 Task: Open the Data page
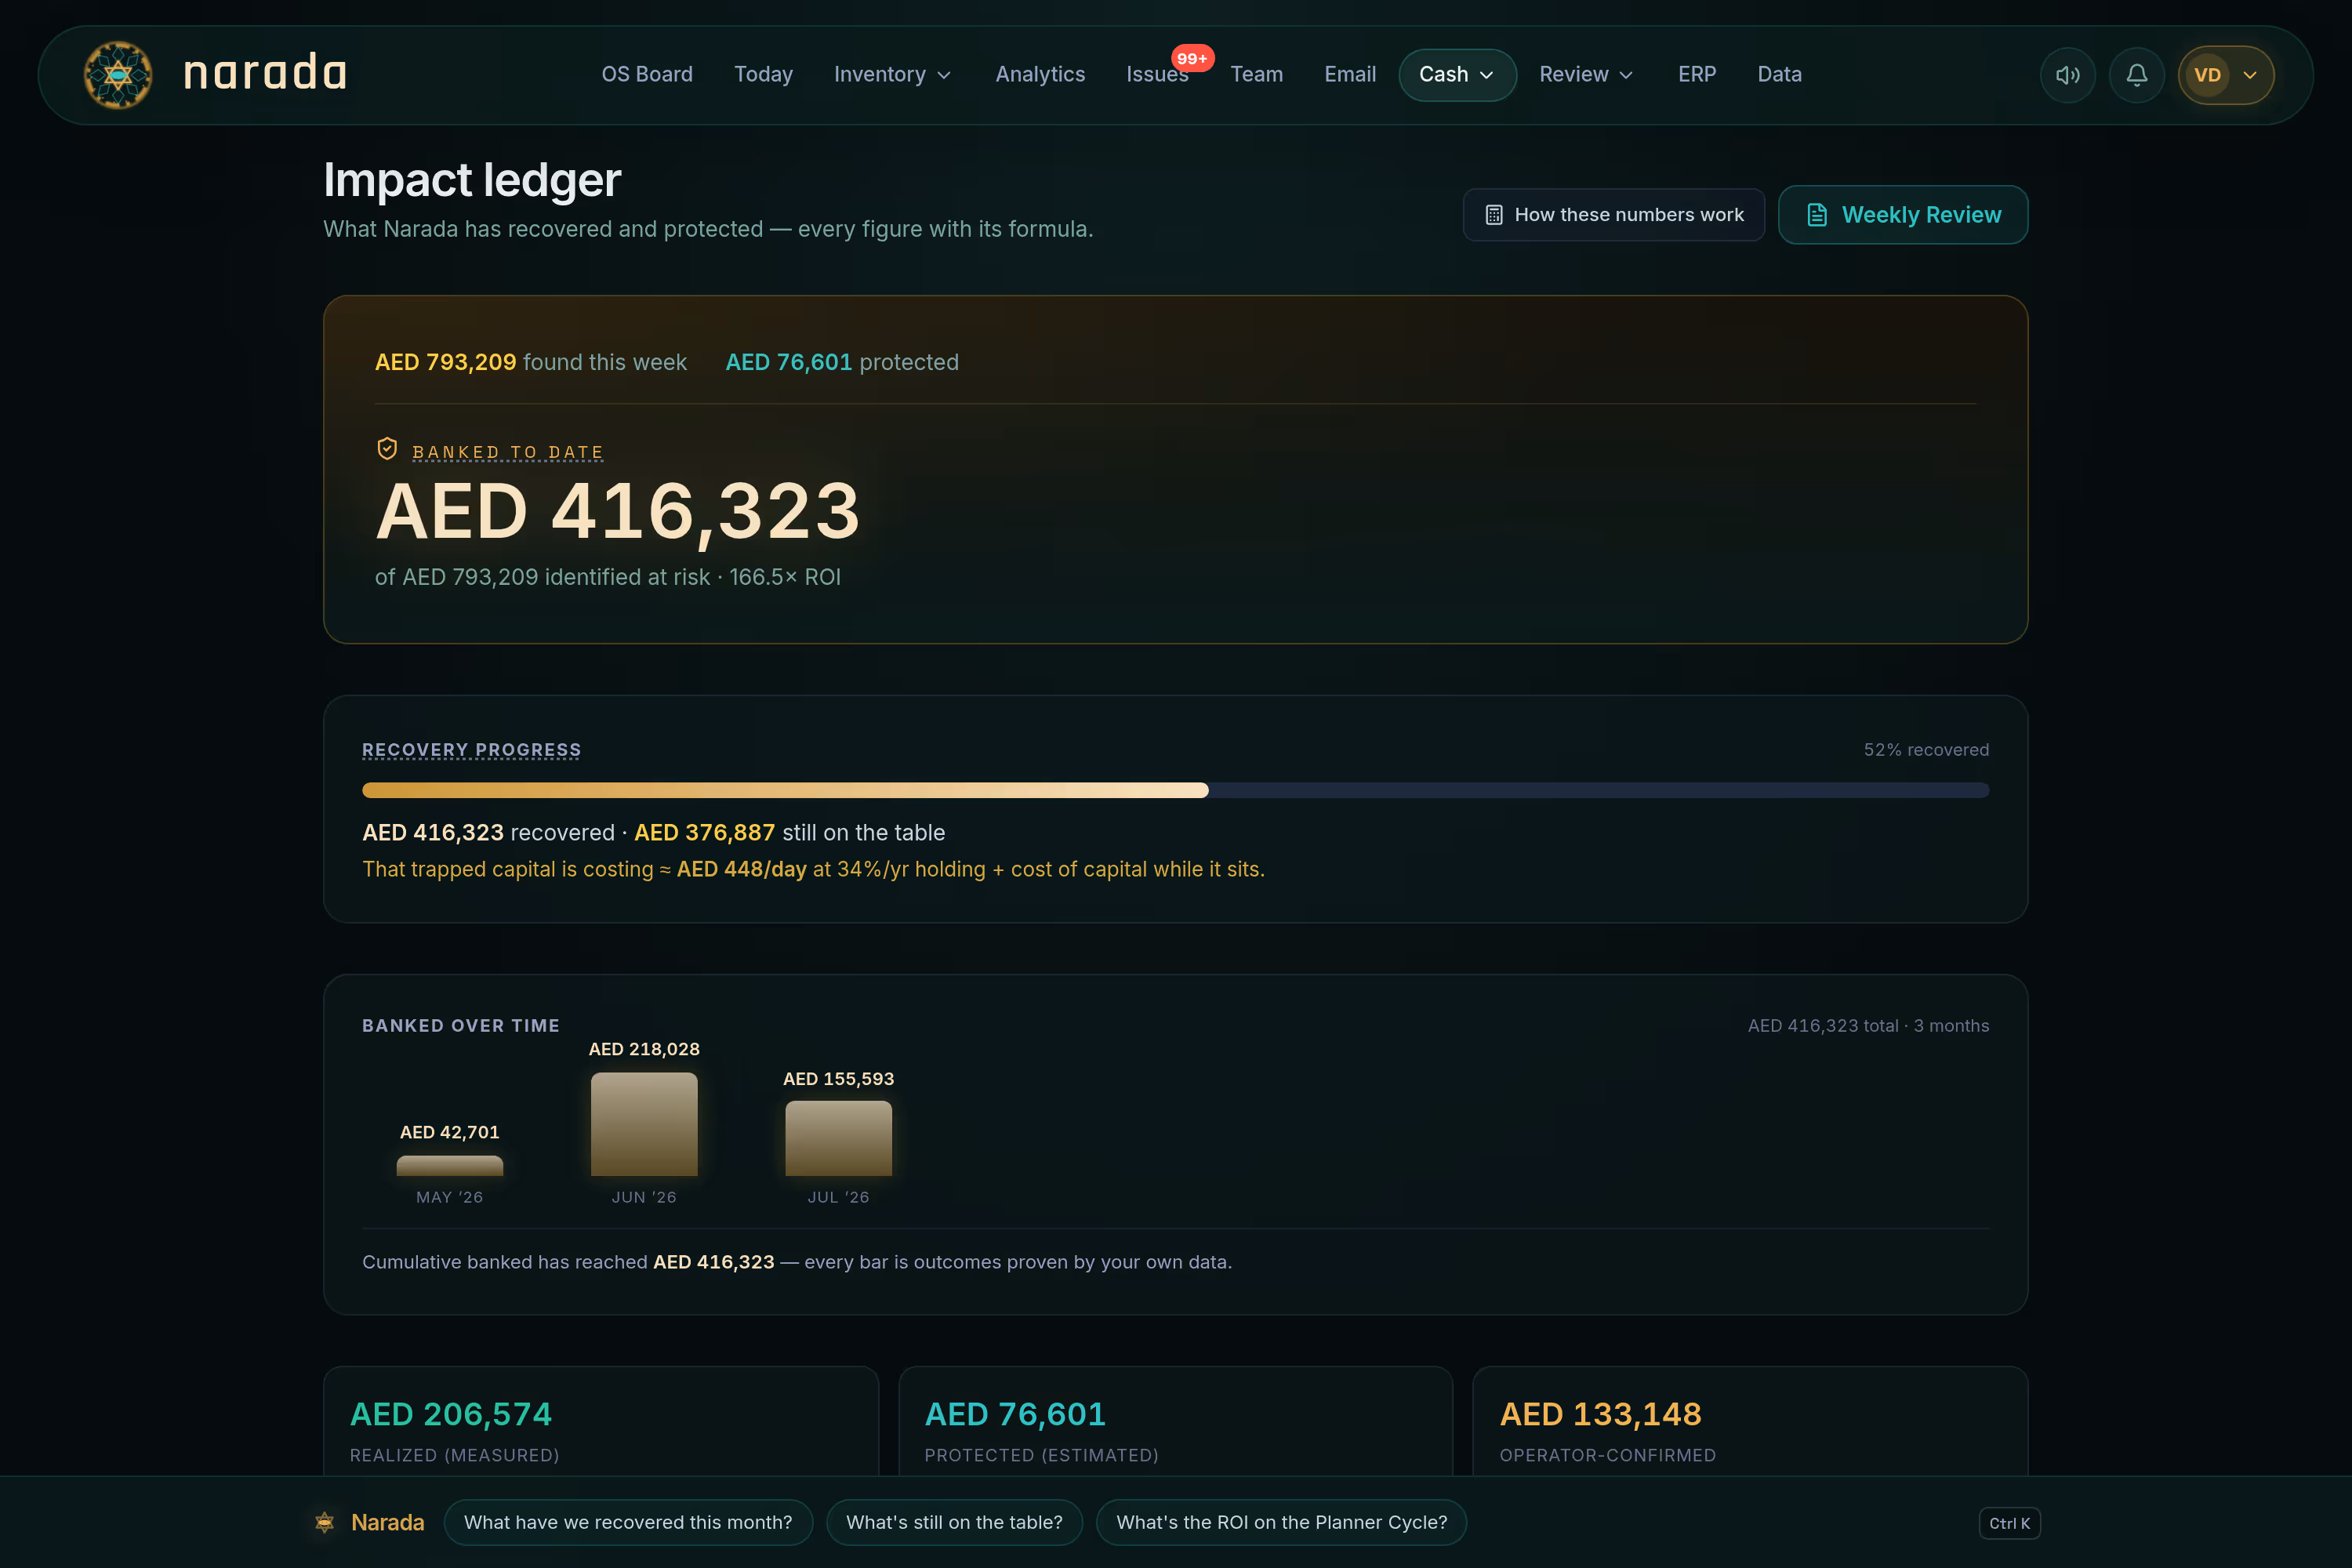pyautogui.click(x=1779, y=75)
